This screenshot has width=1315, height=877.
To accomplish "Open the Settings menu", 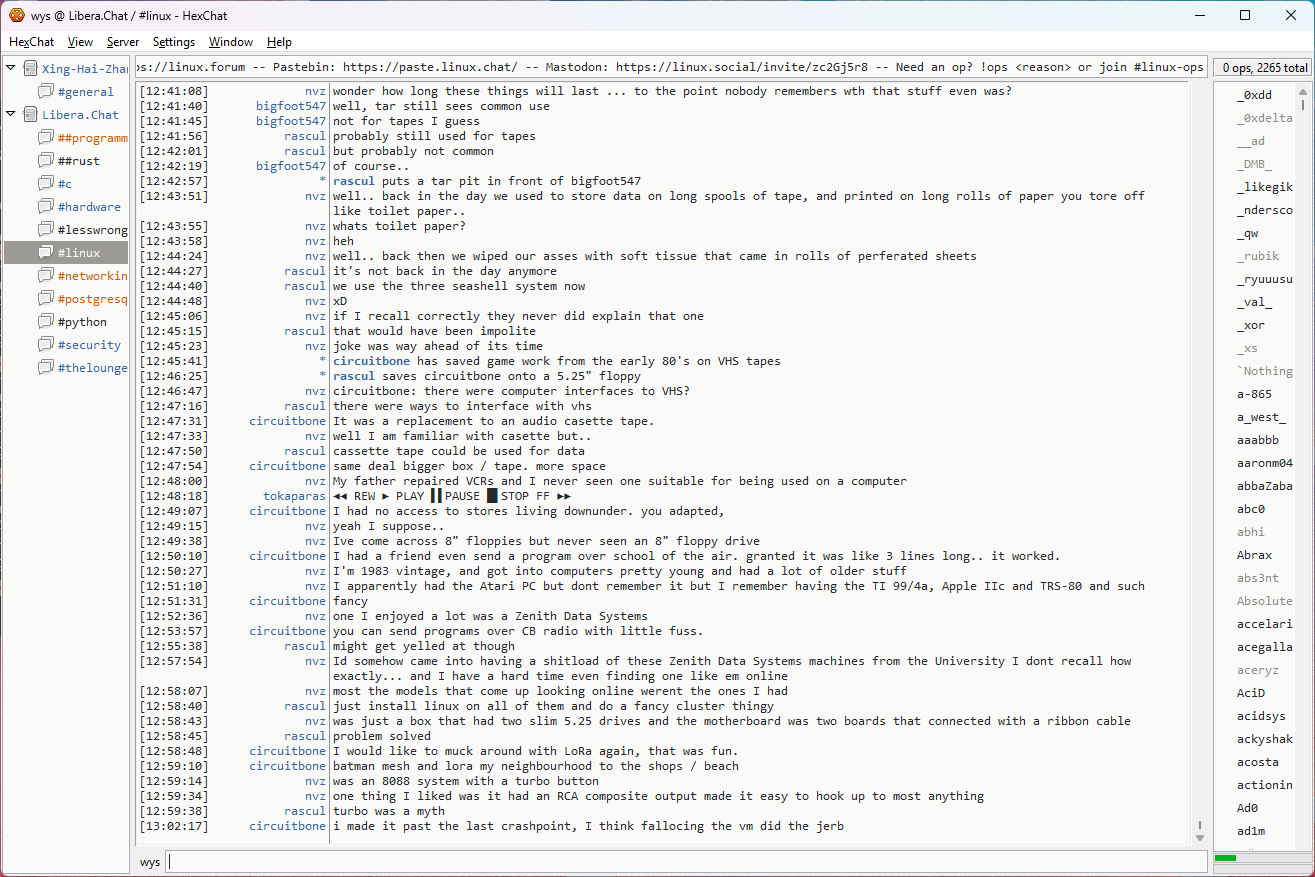I will pos(174,42).
